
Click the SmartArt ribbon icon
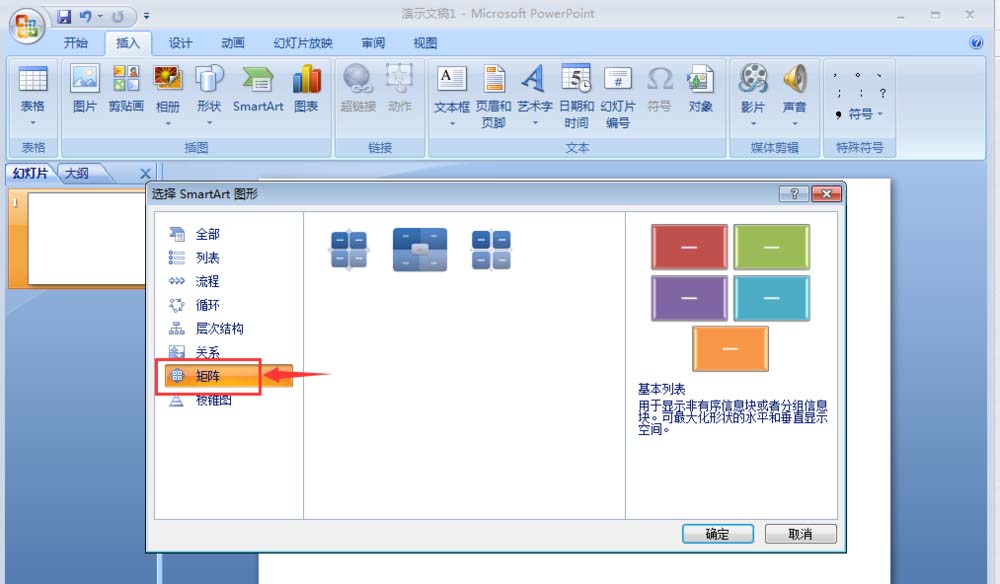tap(258, 89)
